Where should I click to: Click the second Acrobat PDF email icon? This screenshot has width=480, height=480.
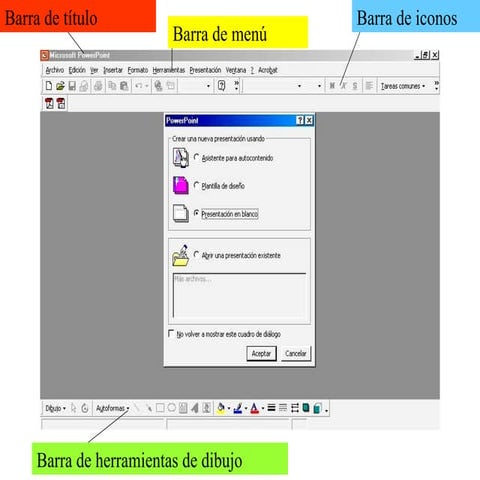[61, 103]
